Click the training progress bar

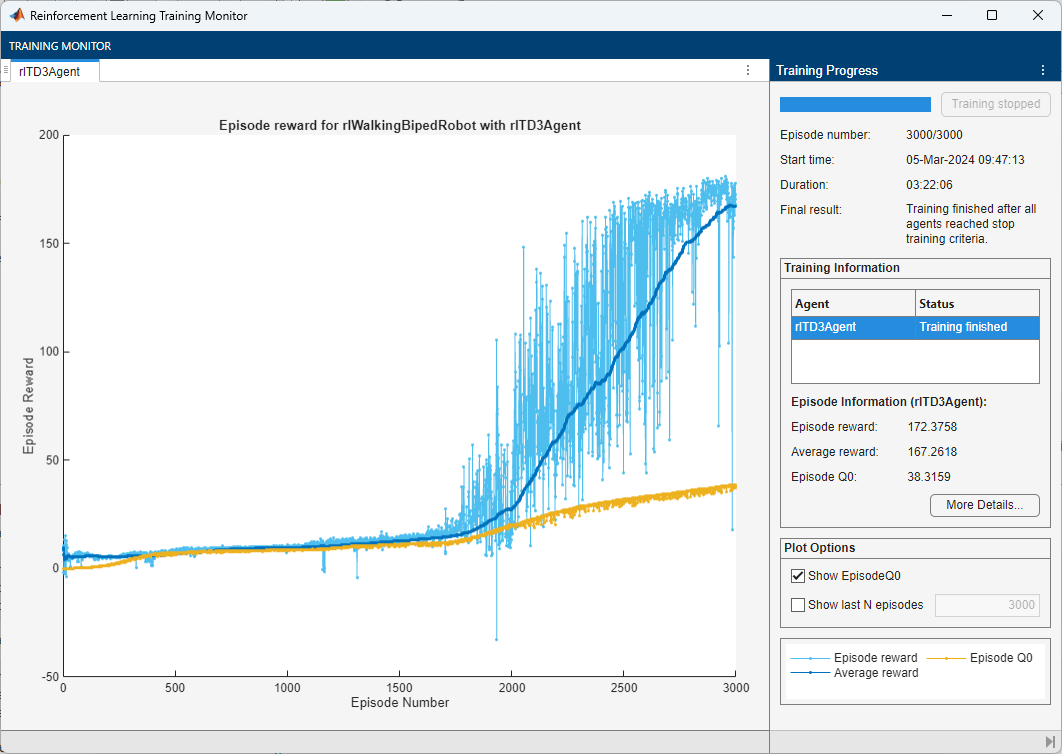[x=855, y=104]
